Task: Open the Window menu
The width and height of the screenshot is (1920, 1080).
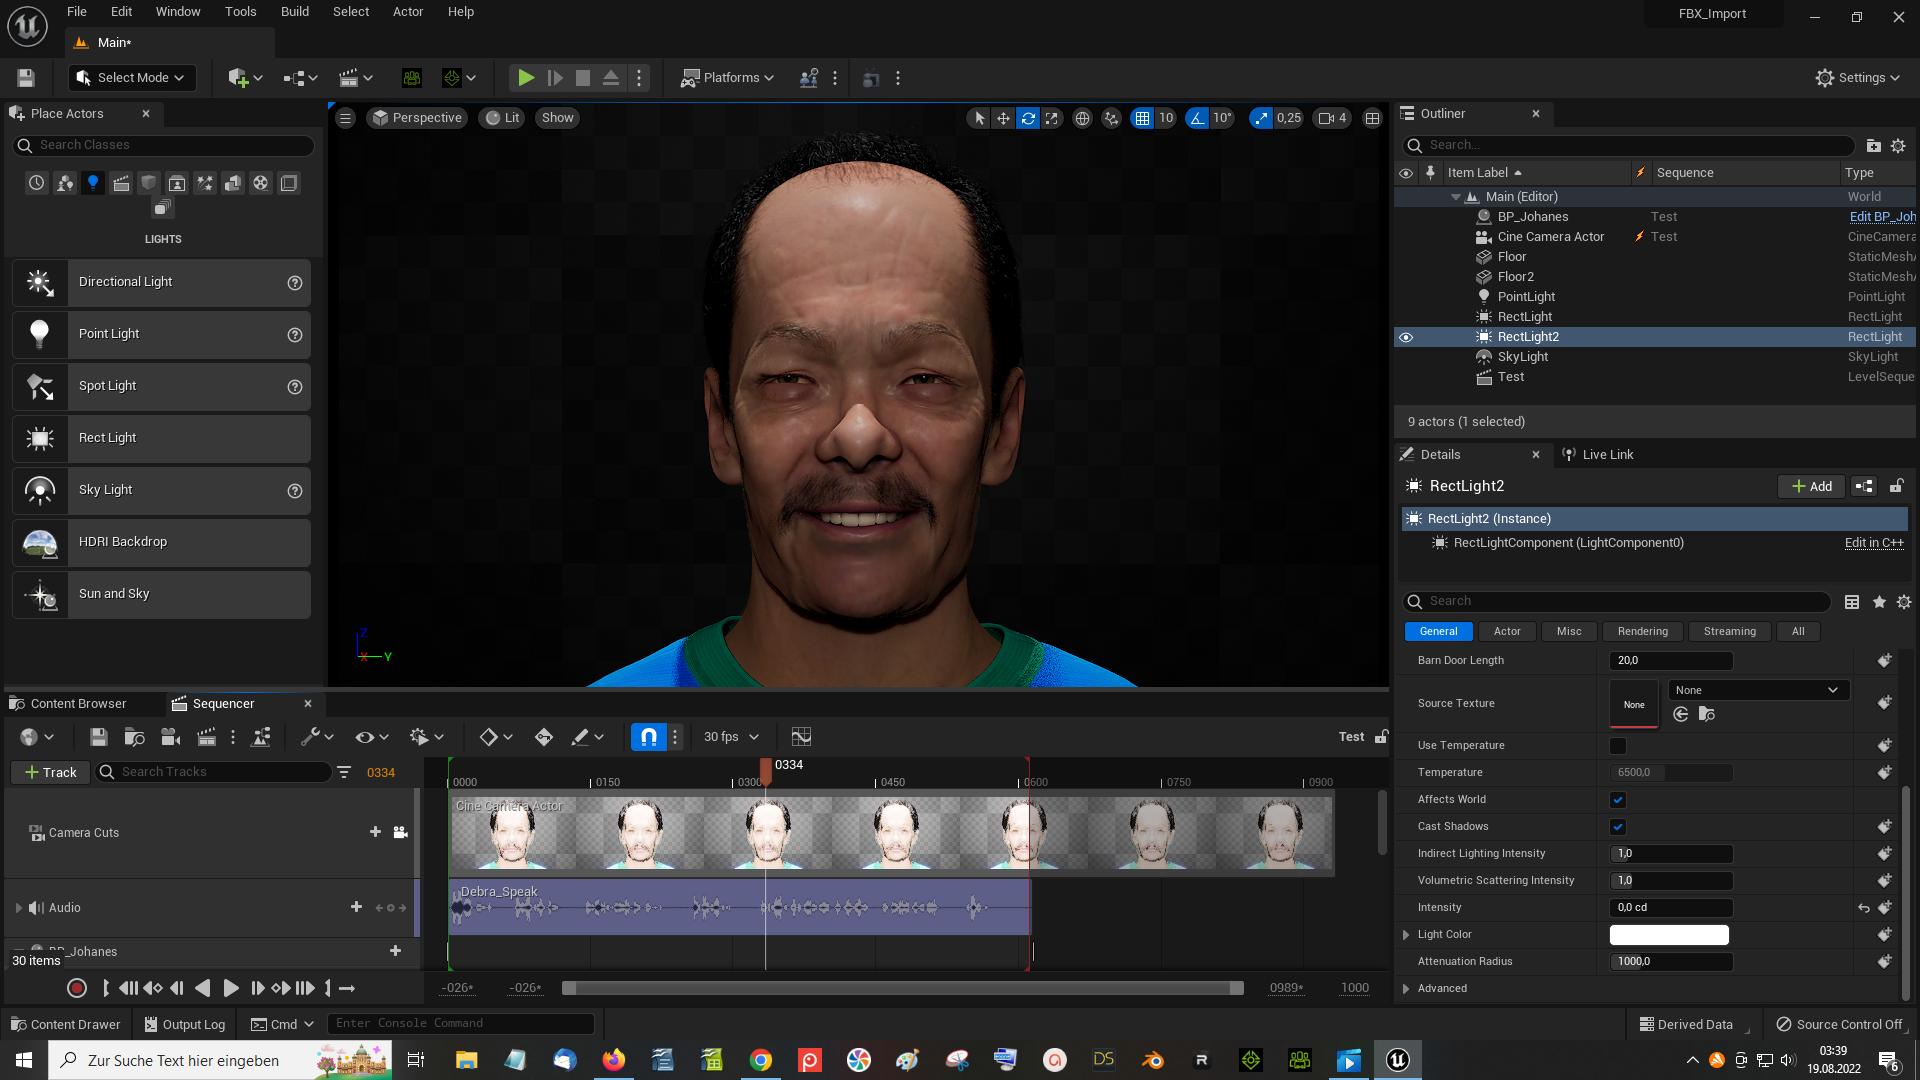Action: click(x=178, y=12)
